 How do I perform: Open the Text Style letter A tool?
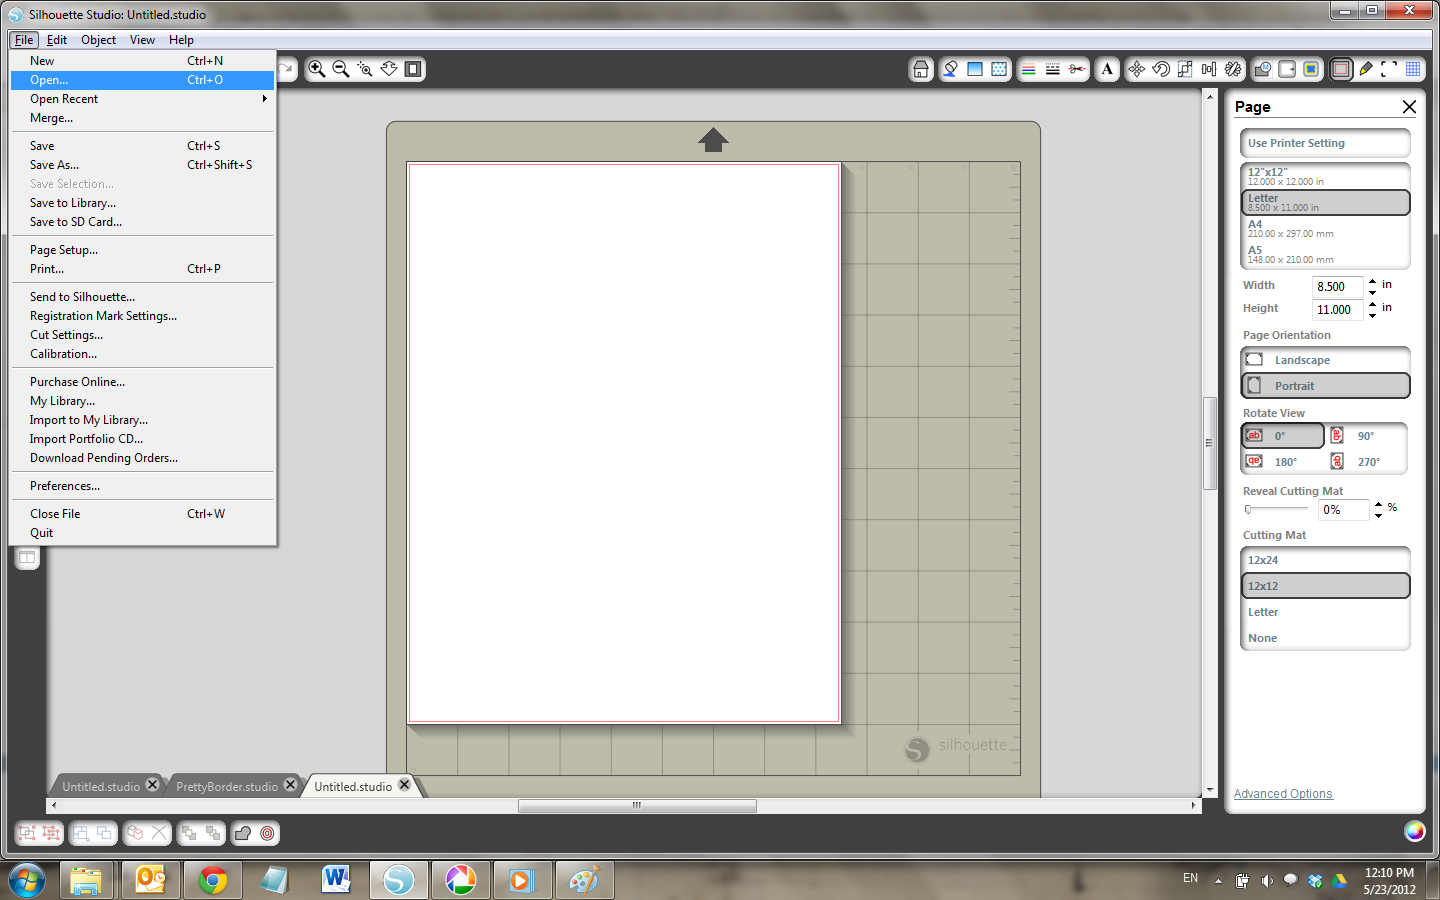pos(1107,69)
